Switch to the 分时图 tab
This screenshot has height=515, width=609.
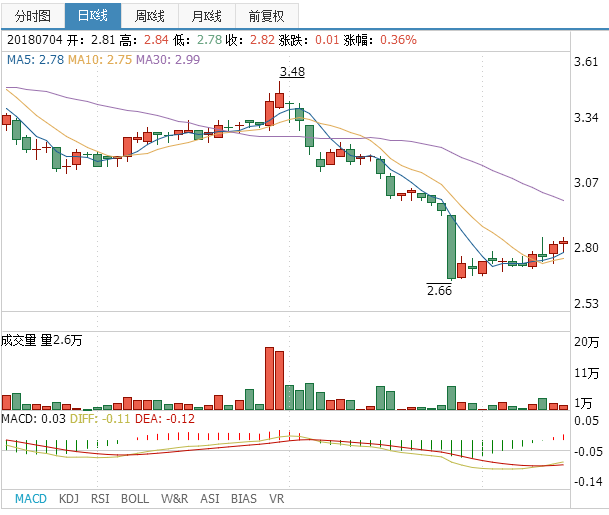[x=33, y=16]
